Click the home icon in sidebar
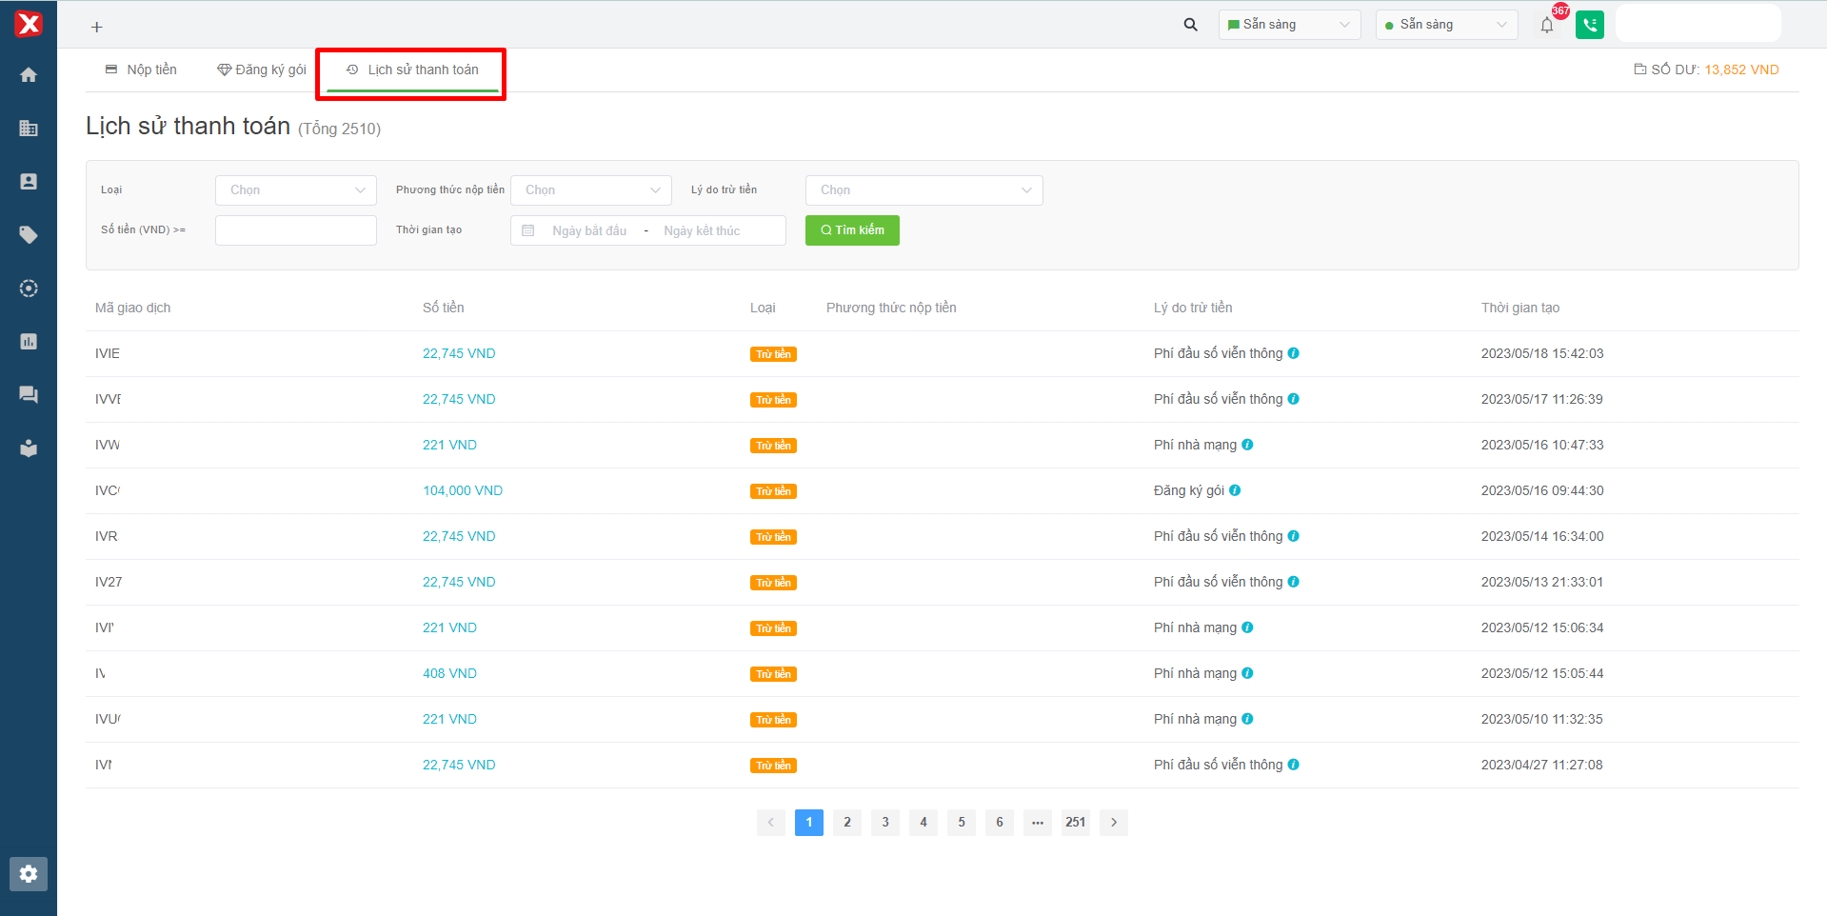 coord(28,75)
